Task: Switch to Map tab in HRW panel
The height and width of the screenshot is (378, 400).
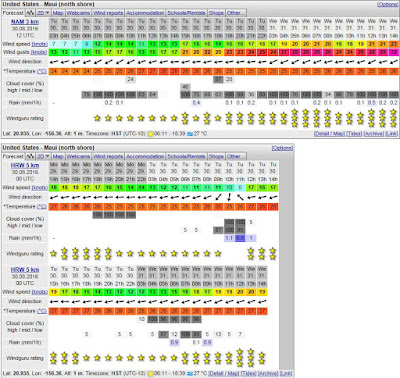Action: (x=58, y=156)
